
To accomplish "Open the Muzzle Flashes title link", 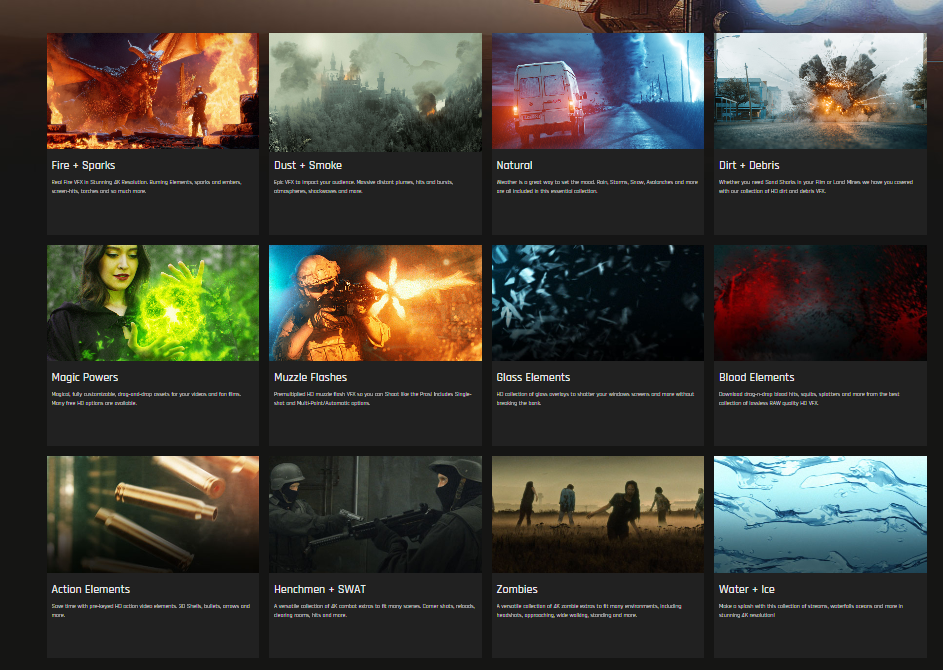I will coord(310,377).
